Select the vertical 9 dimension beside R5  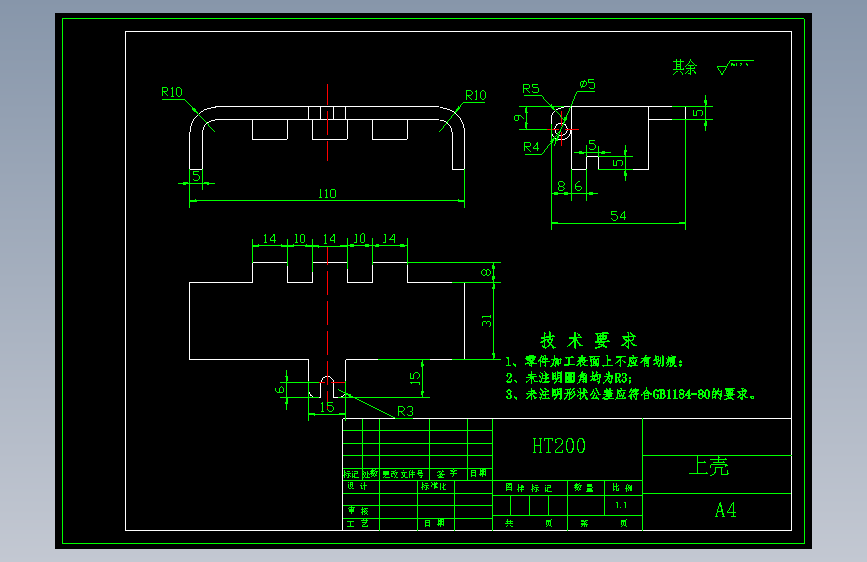tap(518, 118)
